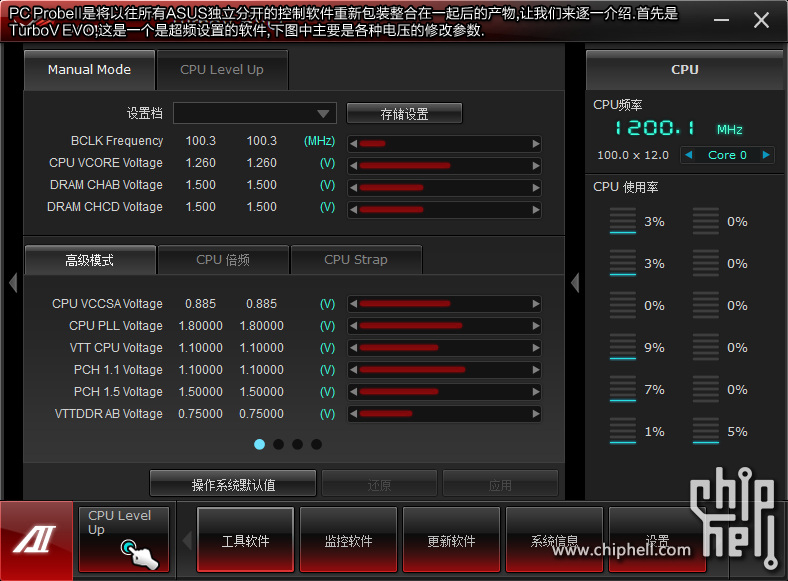The image size is (788, 581).
Task: Click the 存储设置 save profile button
Action: pos(404,114)
